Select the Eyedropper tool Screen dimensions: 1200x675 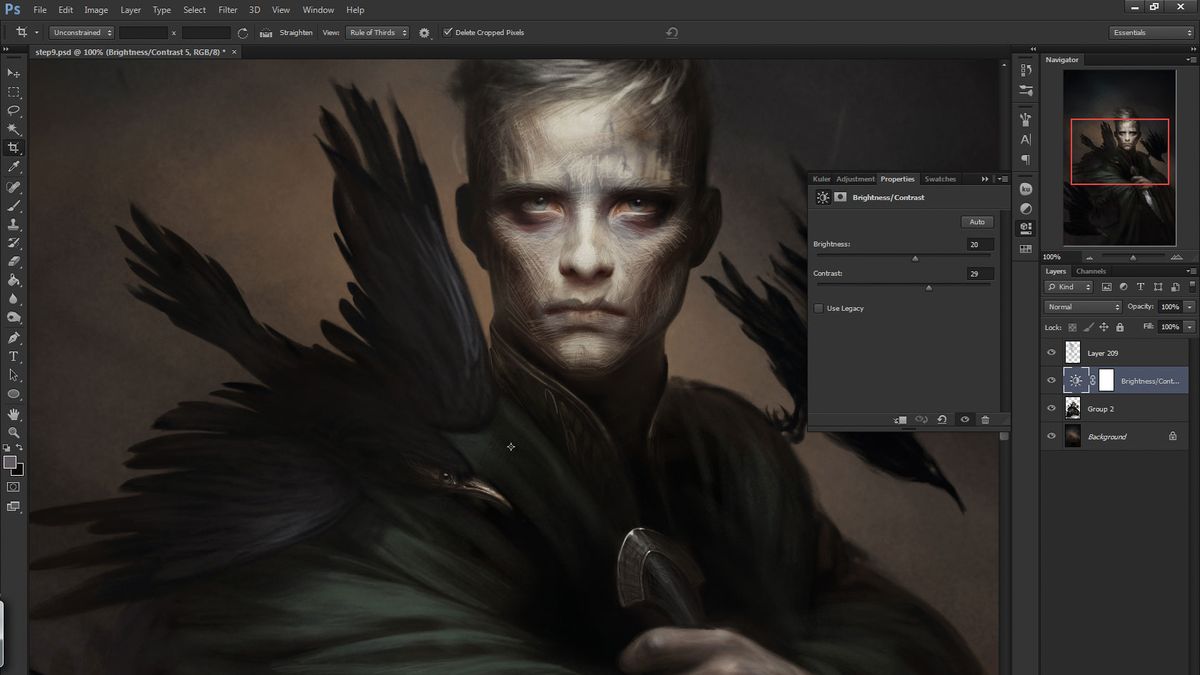(14, 167)
